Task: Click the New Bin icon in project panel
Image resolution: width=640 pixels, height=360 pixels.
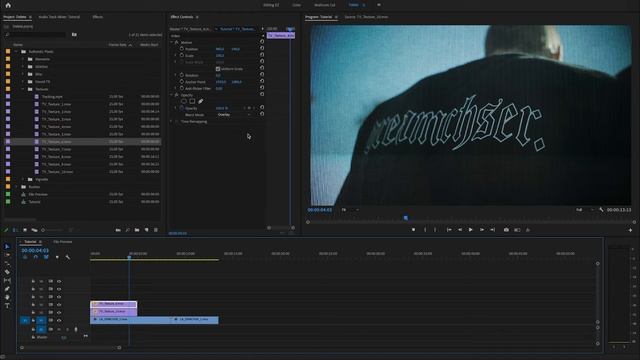Action: tap(137, 230)
